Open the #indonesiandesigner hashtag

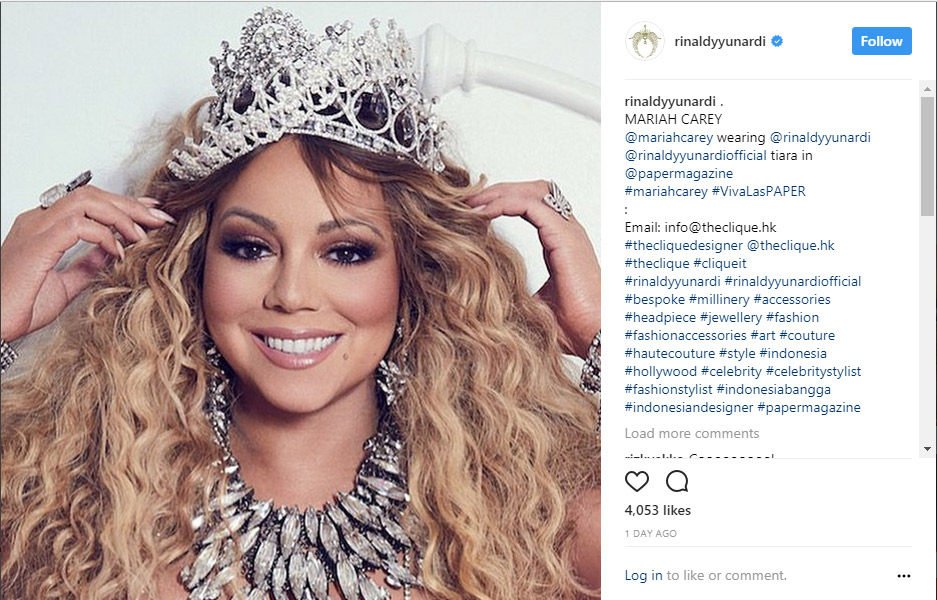(688, 408)
